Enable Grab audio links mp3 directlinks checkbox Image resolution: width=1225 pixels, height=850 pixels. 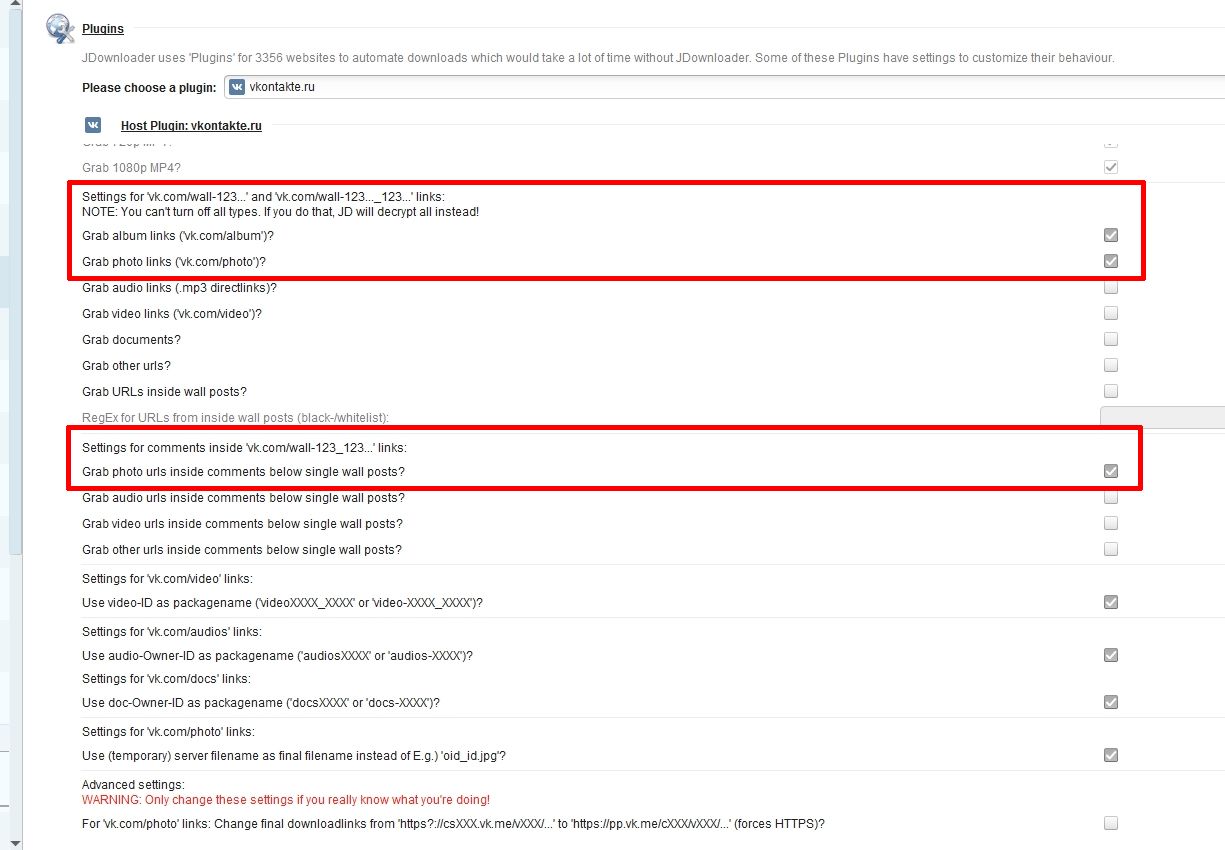click(x=1110, y=287)
